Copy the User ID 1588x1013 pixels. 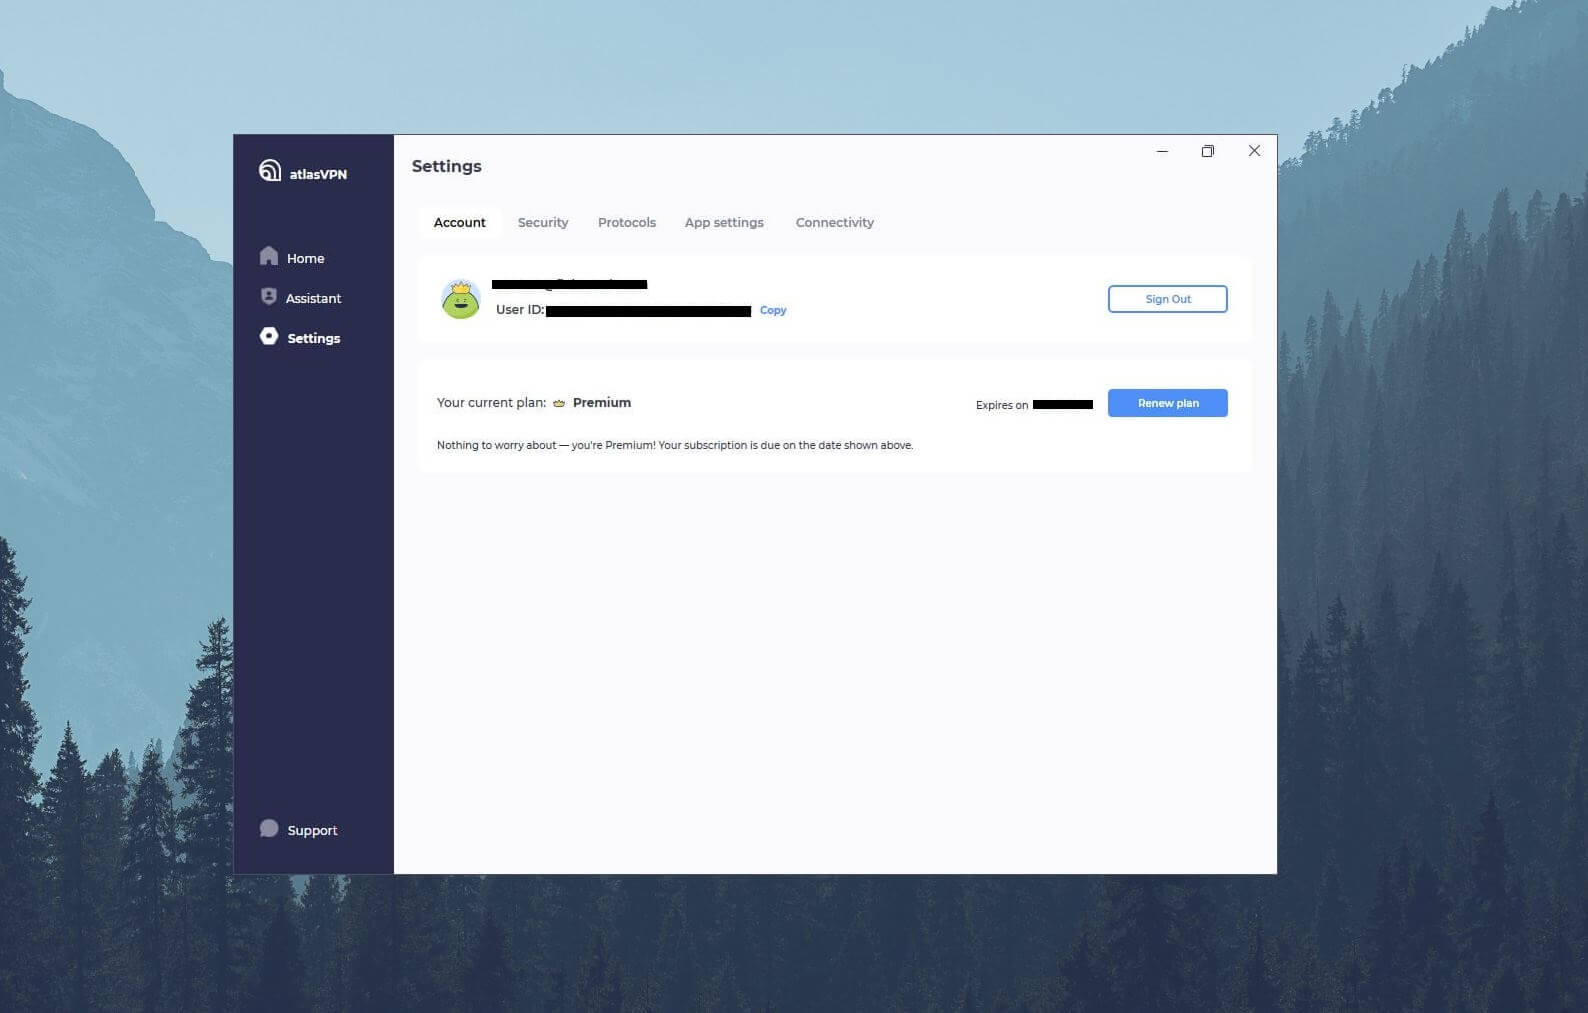click(x=773, y=310)
